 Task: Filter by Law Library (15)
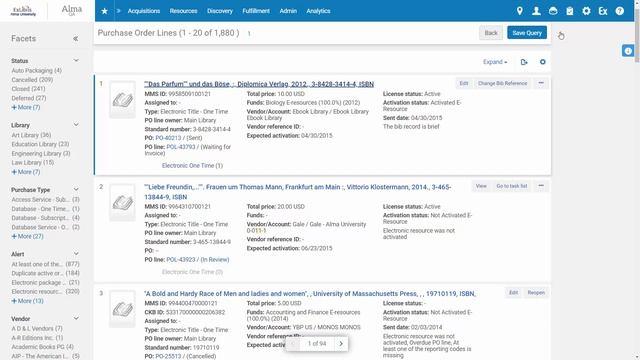tap(33, 162)
